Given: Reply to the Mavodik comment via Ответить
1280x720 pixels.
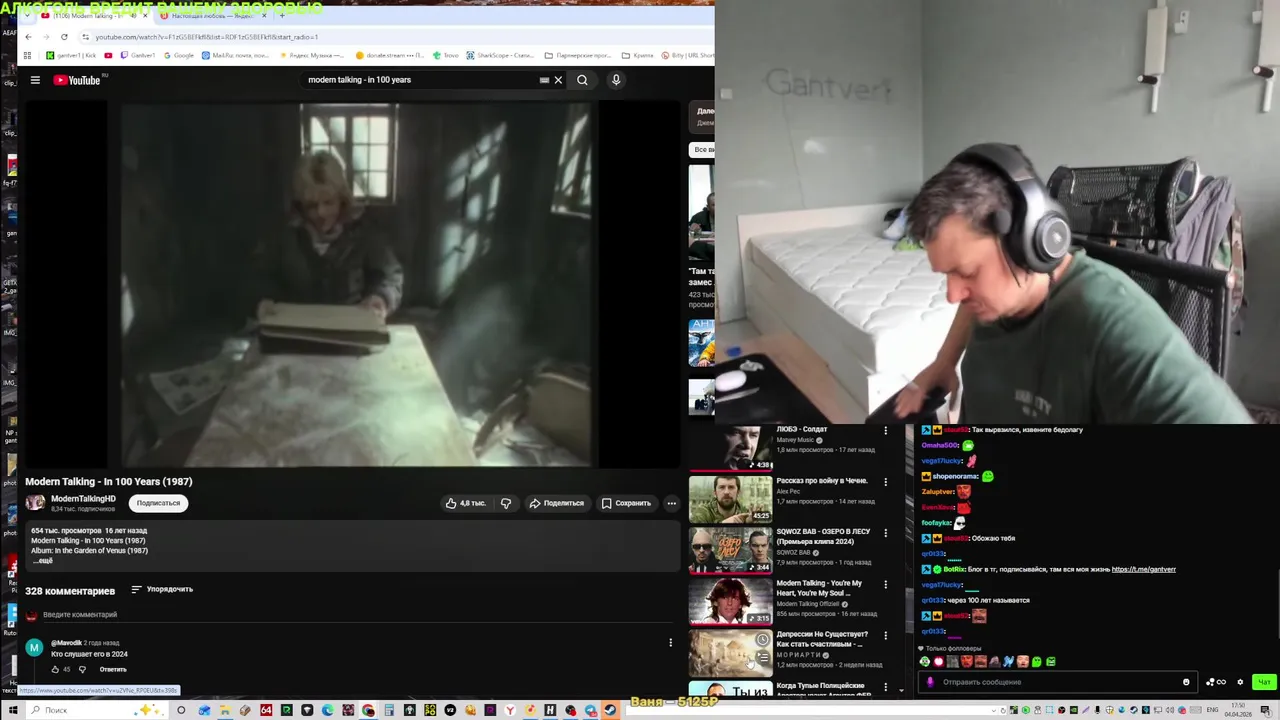Looking at the screenshot, I should pyautogui.click(x=113, y=669).
